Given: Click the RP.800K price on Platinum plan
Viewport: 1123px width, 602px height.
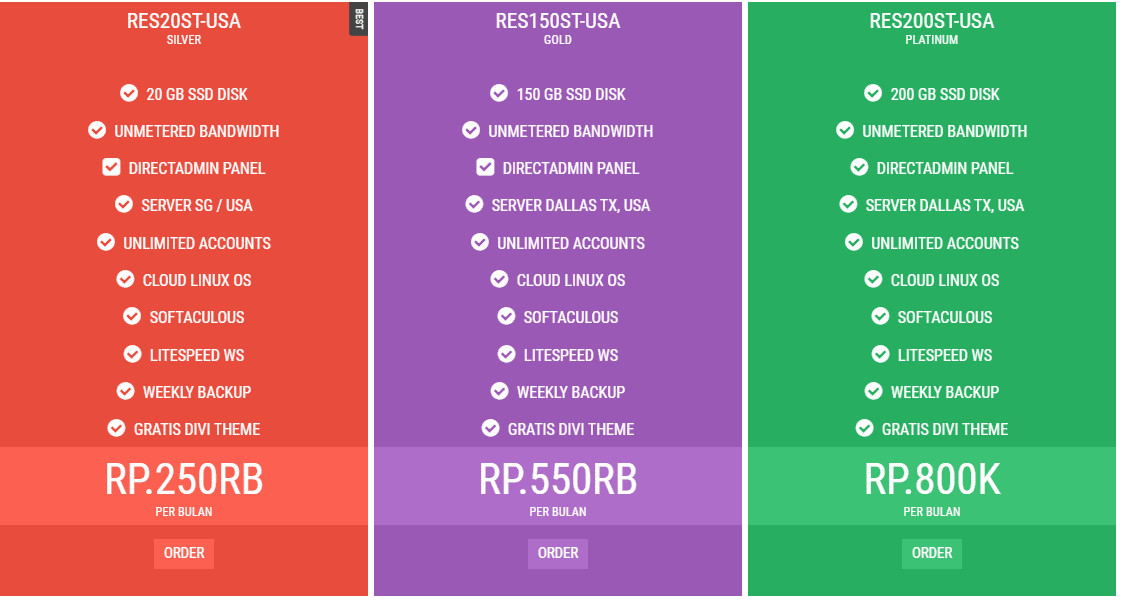Looking at the screenshot, I should click(x=932, y=480).
